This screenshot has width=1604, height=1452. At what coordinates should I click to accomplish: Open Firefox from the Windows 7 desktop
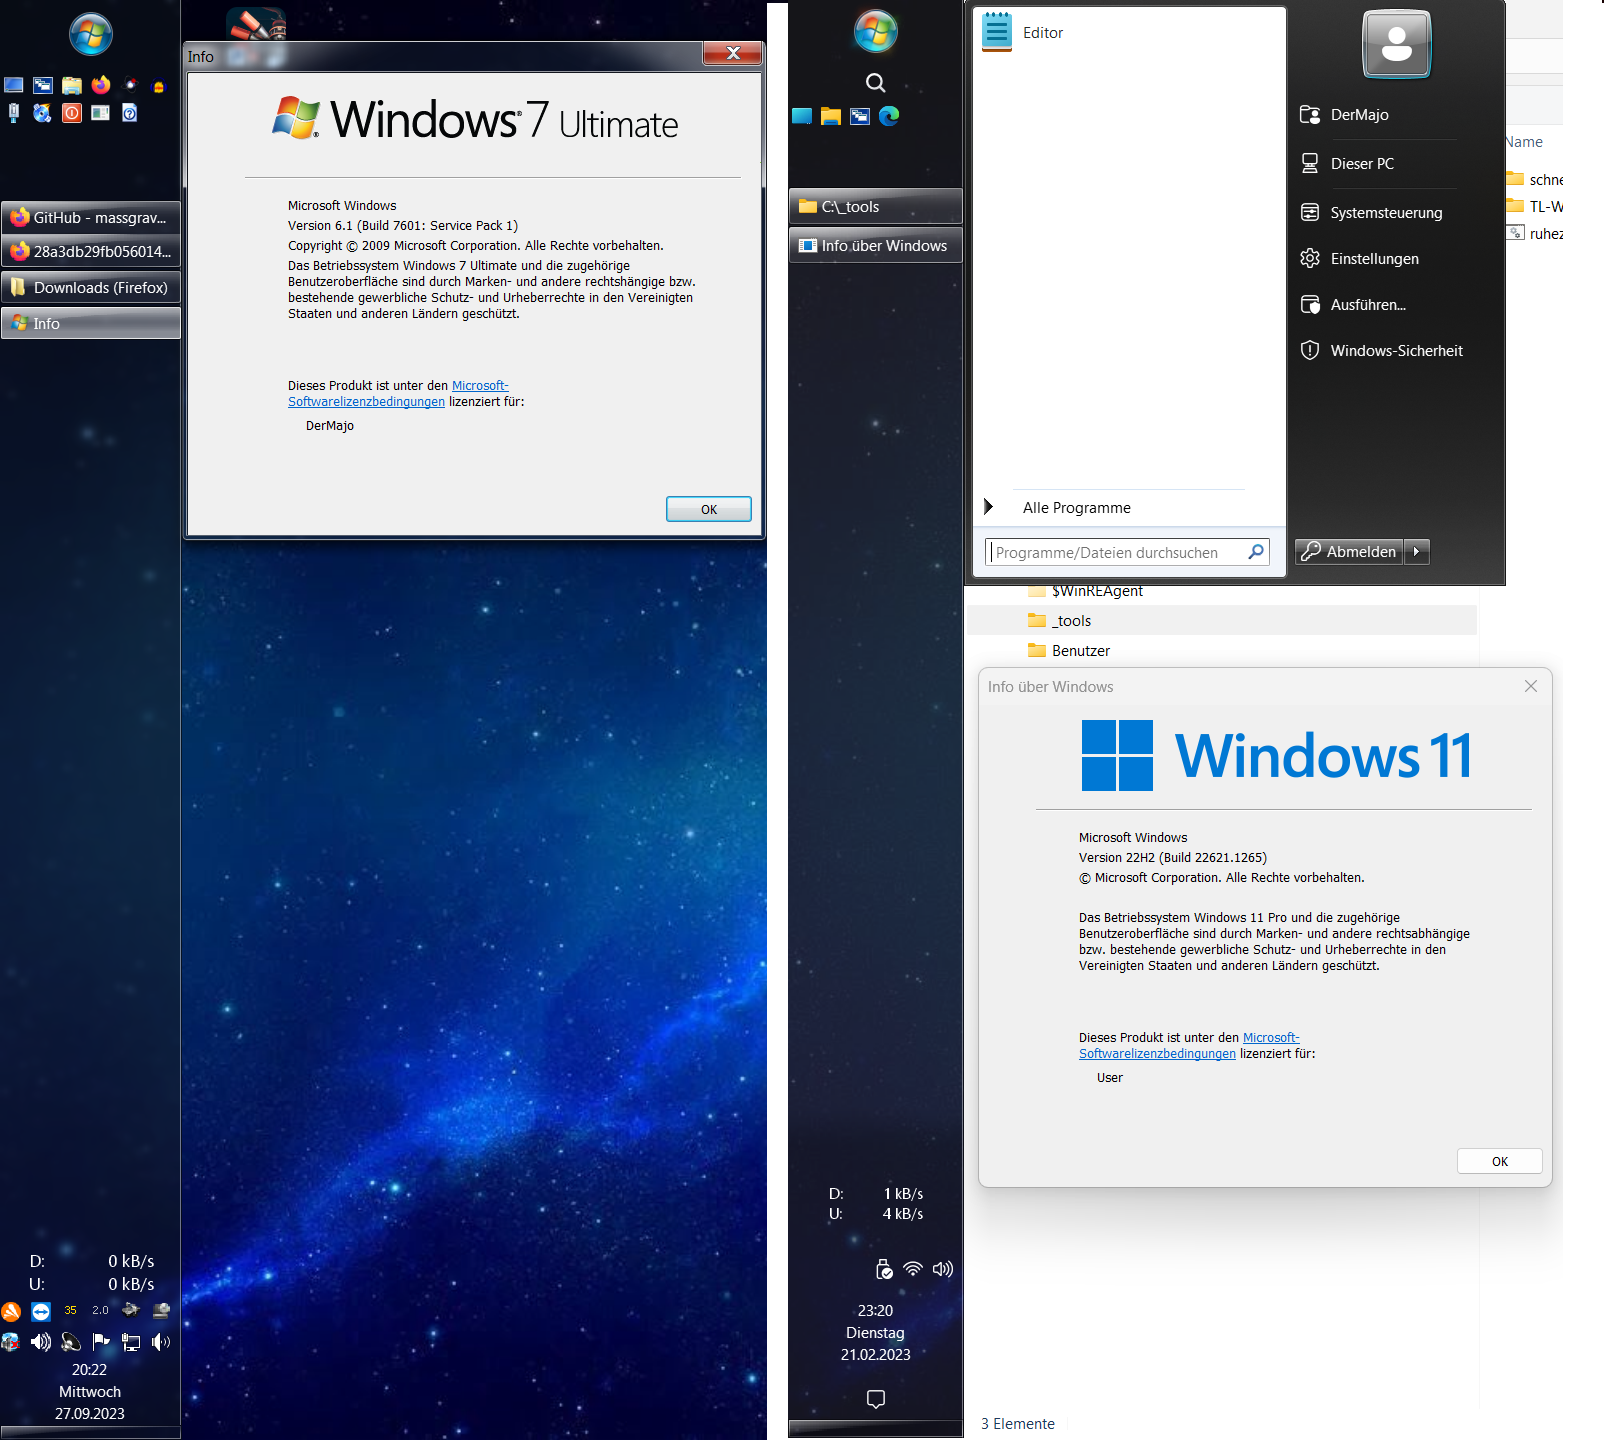click(x=100, y=85)
